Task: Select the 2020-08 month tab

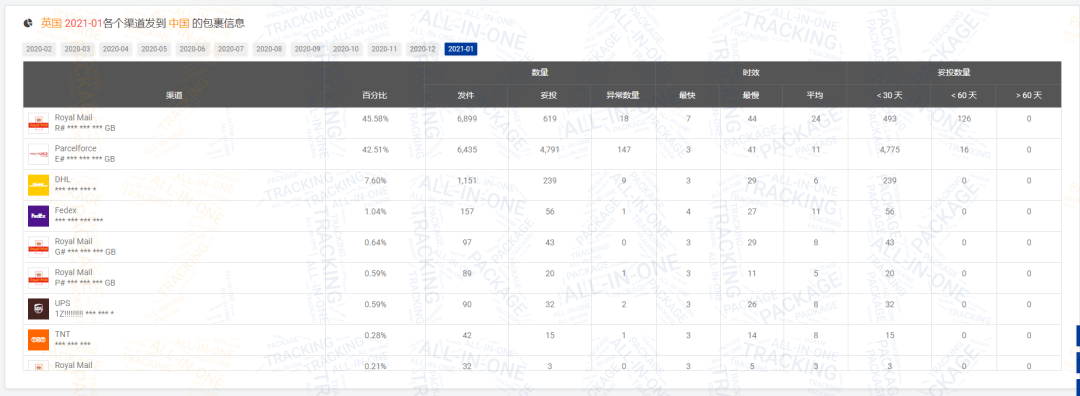Action: 269,49
